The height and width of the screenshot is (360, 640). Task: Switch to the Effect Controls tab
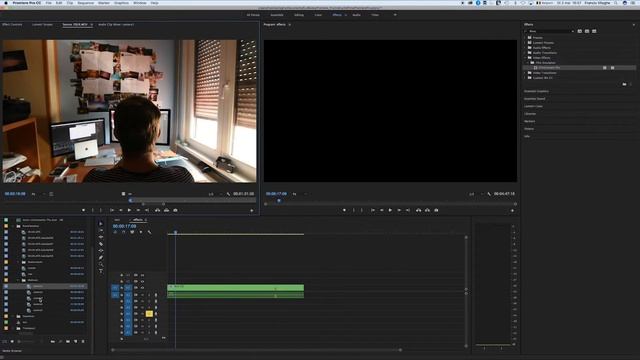12,24
